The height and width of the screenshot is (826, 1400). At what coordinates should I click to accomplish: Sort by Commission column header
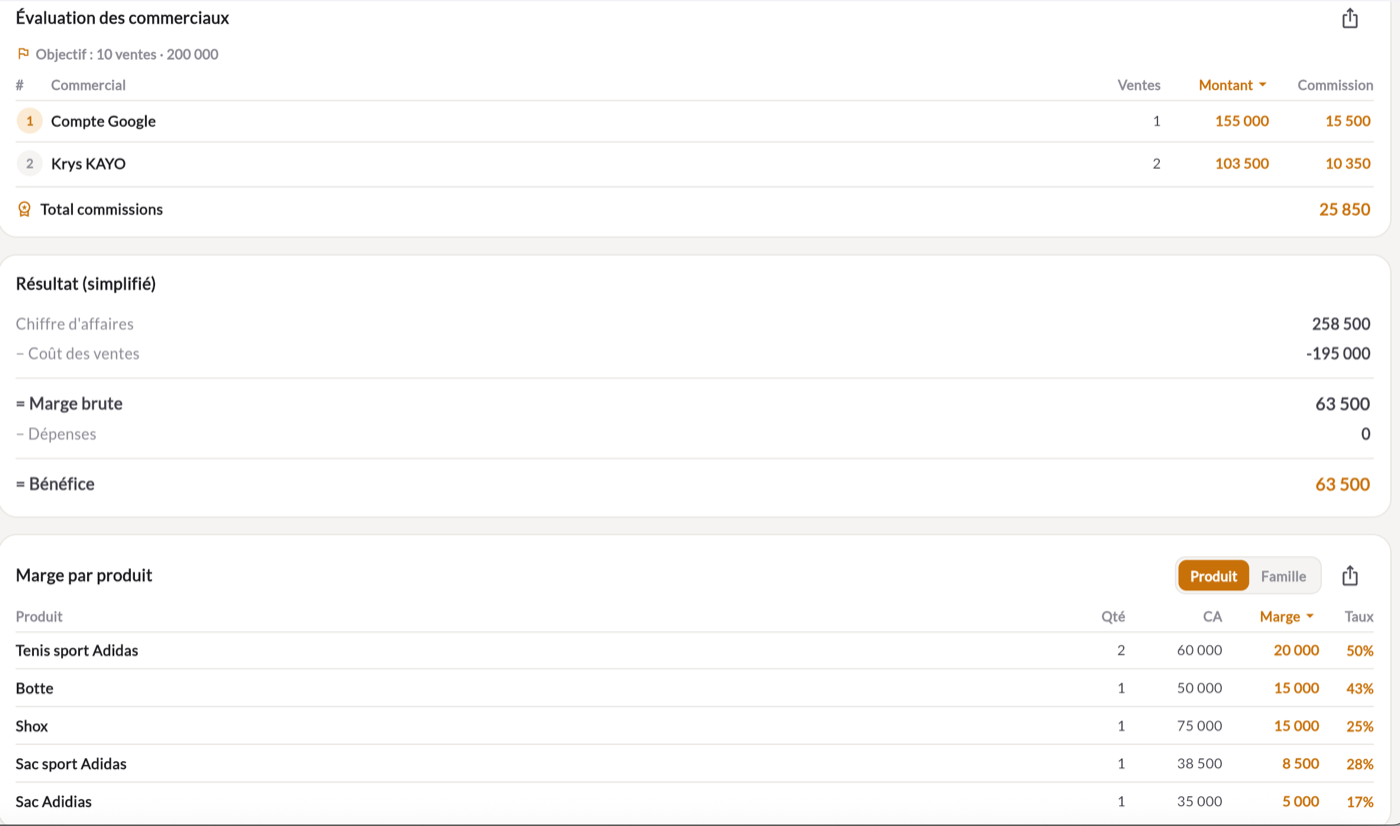pyautogui.click(x=1335, y=85)
